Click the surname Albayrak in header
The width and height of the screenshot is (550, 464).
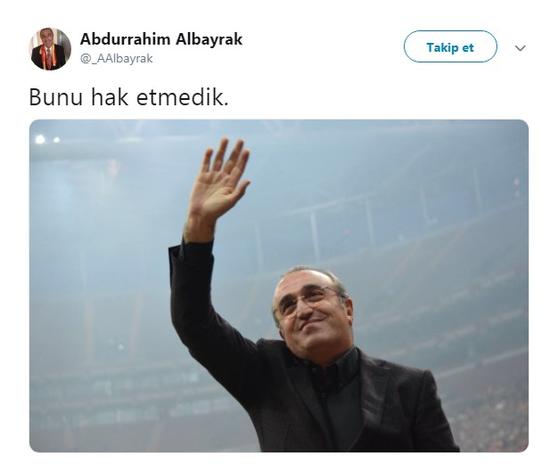coord(209,39)
